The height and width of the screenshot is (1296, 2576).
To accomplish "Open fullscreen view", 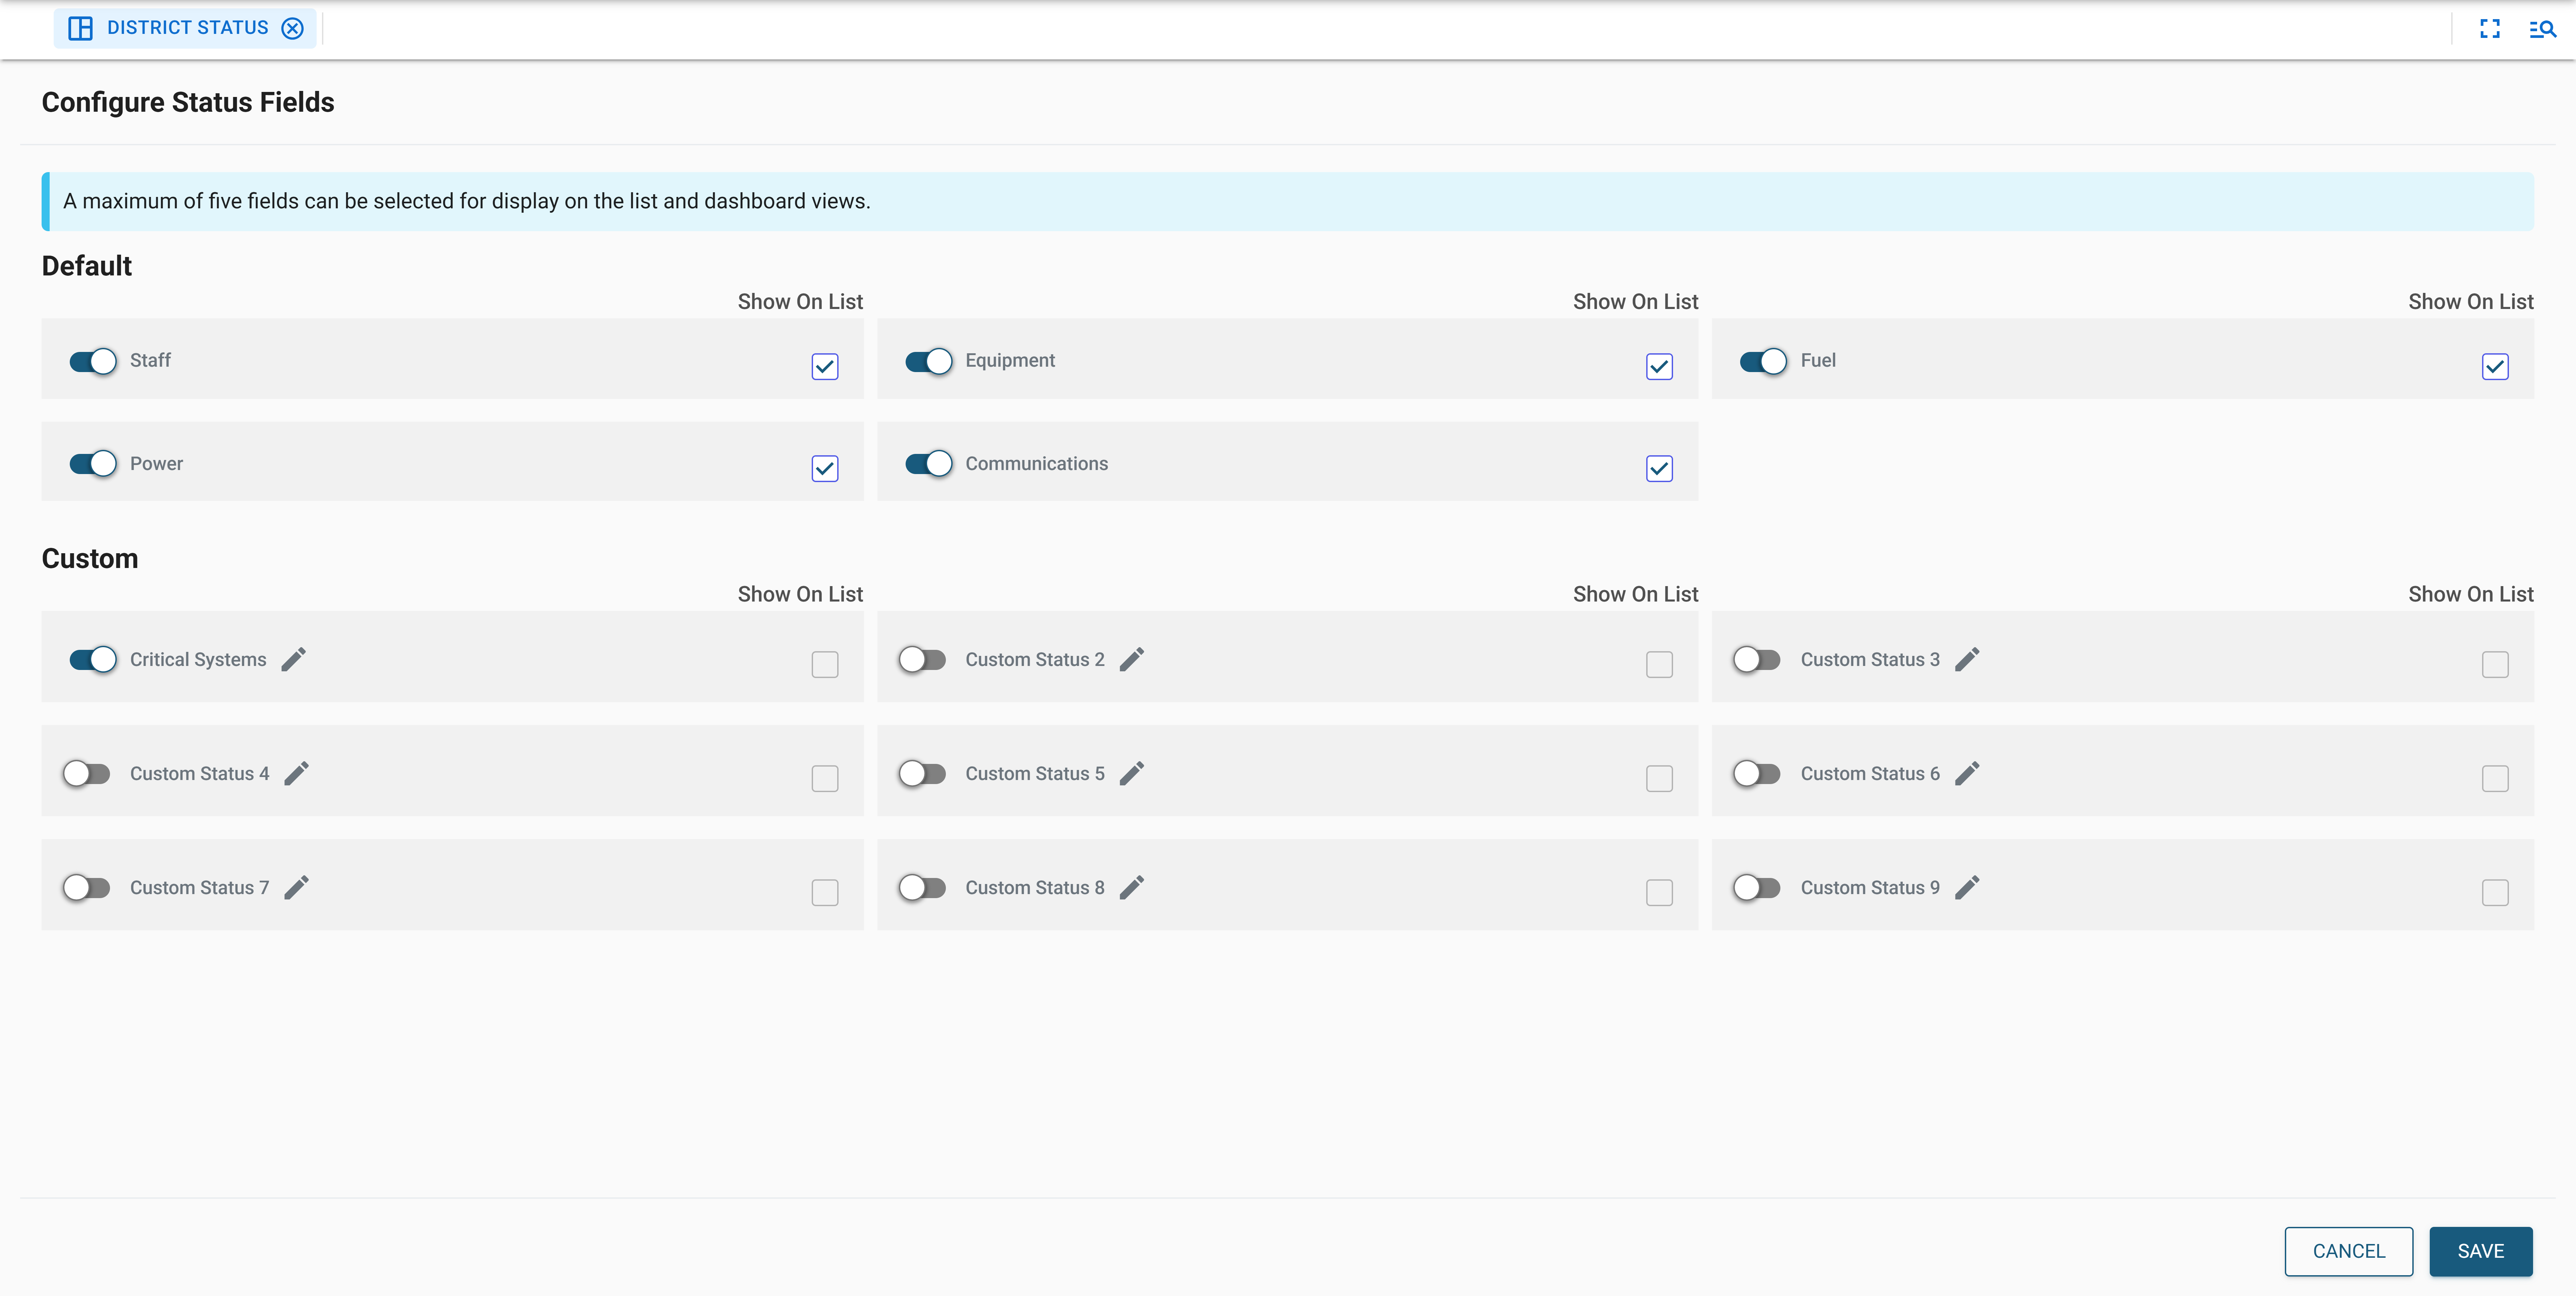I will point(2490,28).
